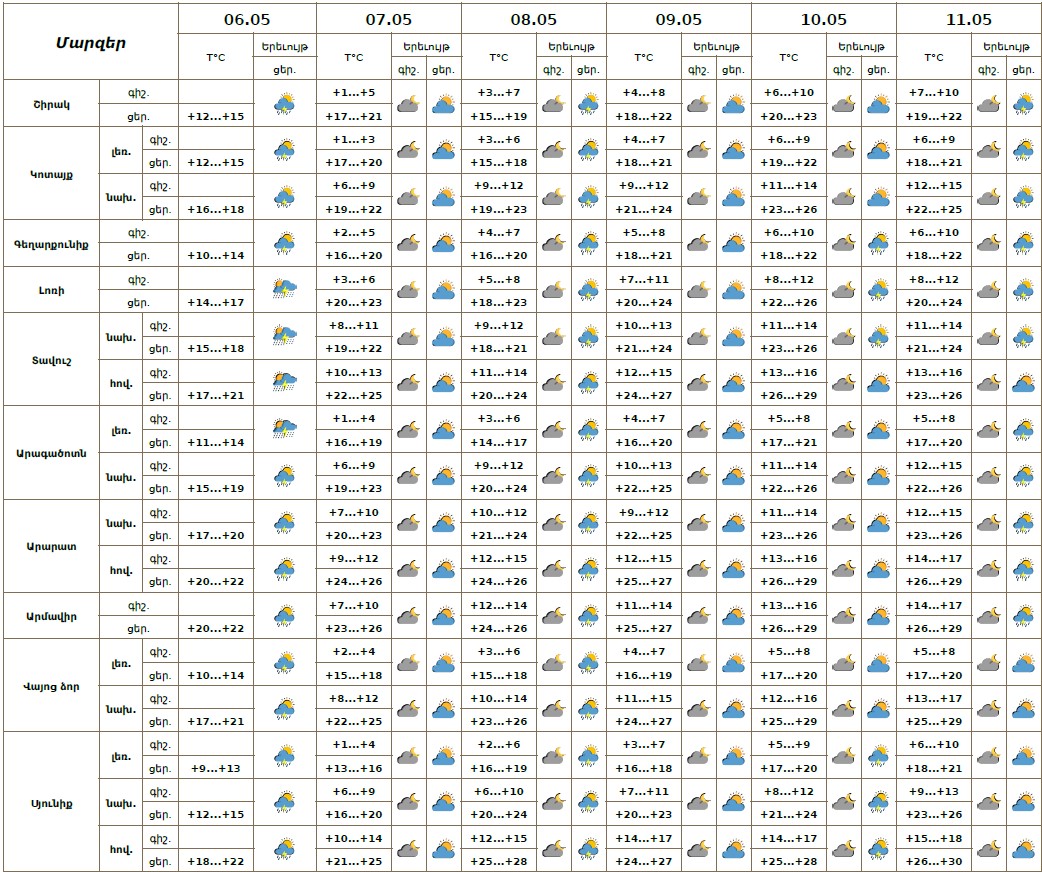Click Լոռի thunderstorm icon under 06.05

[285, 290]
